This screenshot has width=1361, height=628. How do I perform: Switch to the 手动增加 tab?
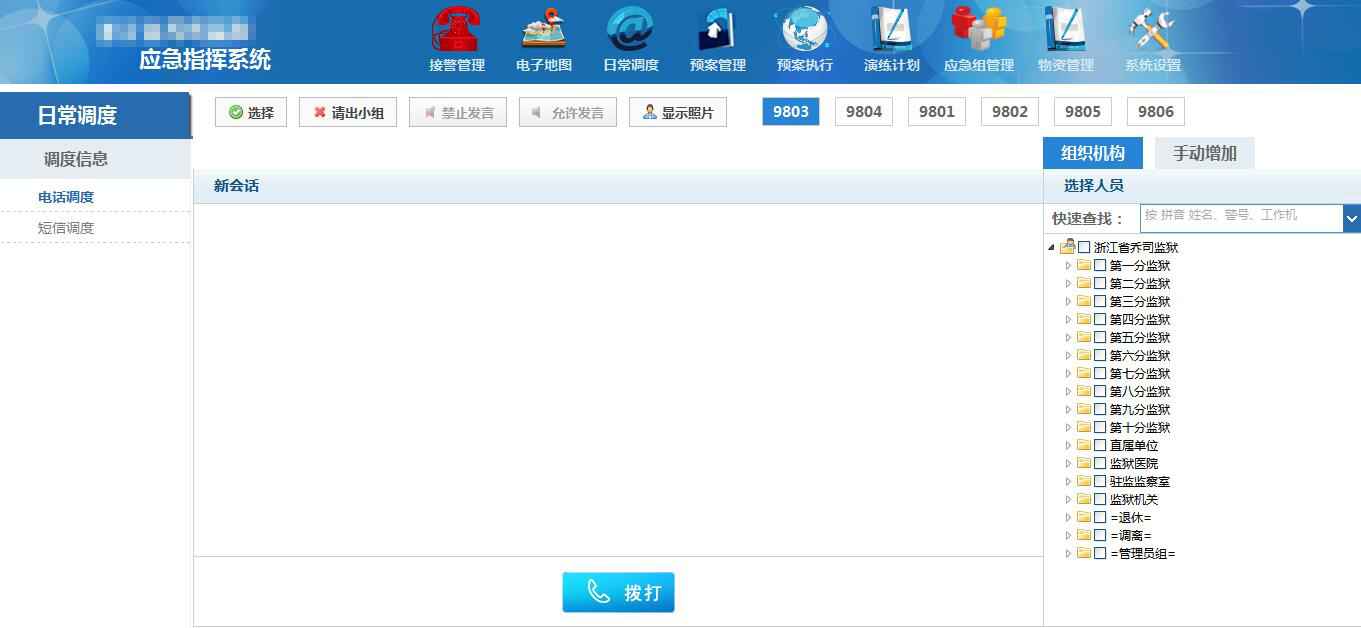click(1204, 154)
